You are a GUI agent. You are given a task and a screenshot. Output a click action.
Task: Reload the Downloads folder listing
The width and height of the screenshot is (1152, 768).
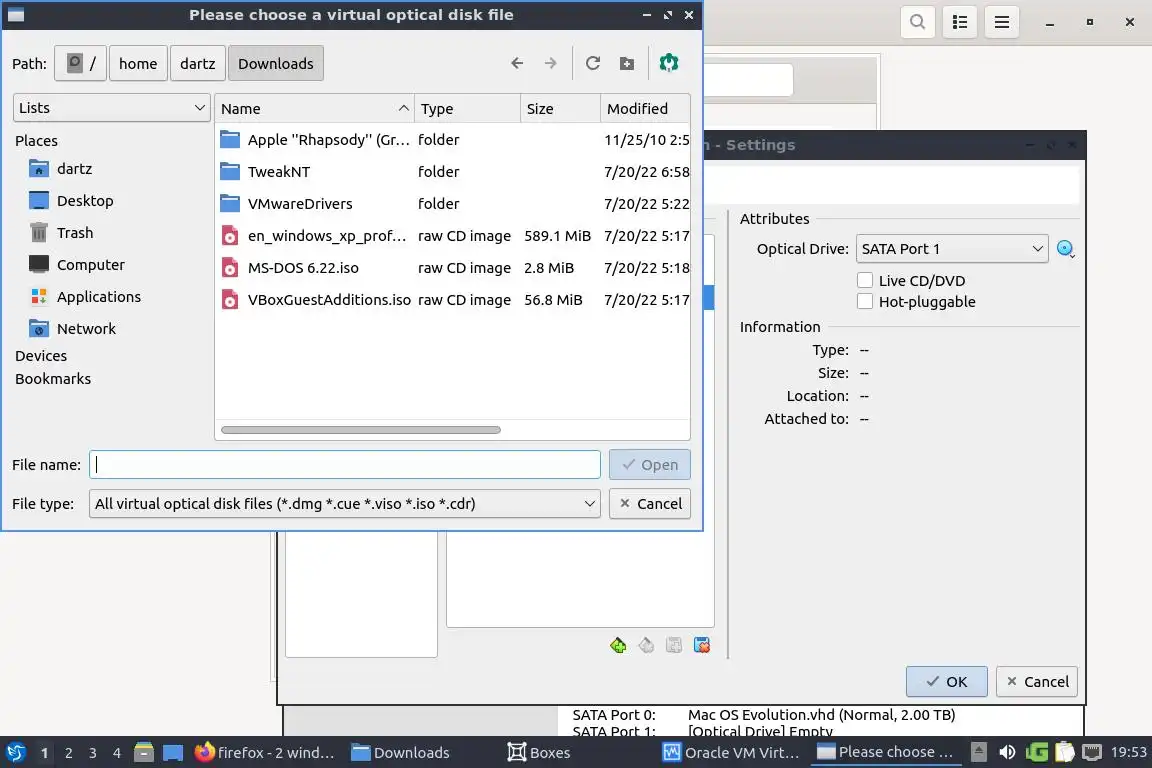pyautogui.click(x=593, y=63)
